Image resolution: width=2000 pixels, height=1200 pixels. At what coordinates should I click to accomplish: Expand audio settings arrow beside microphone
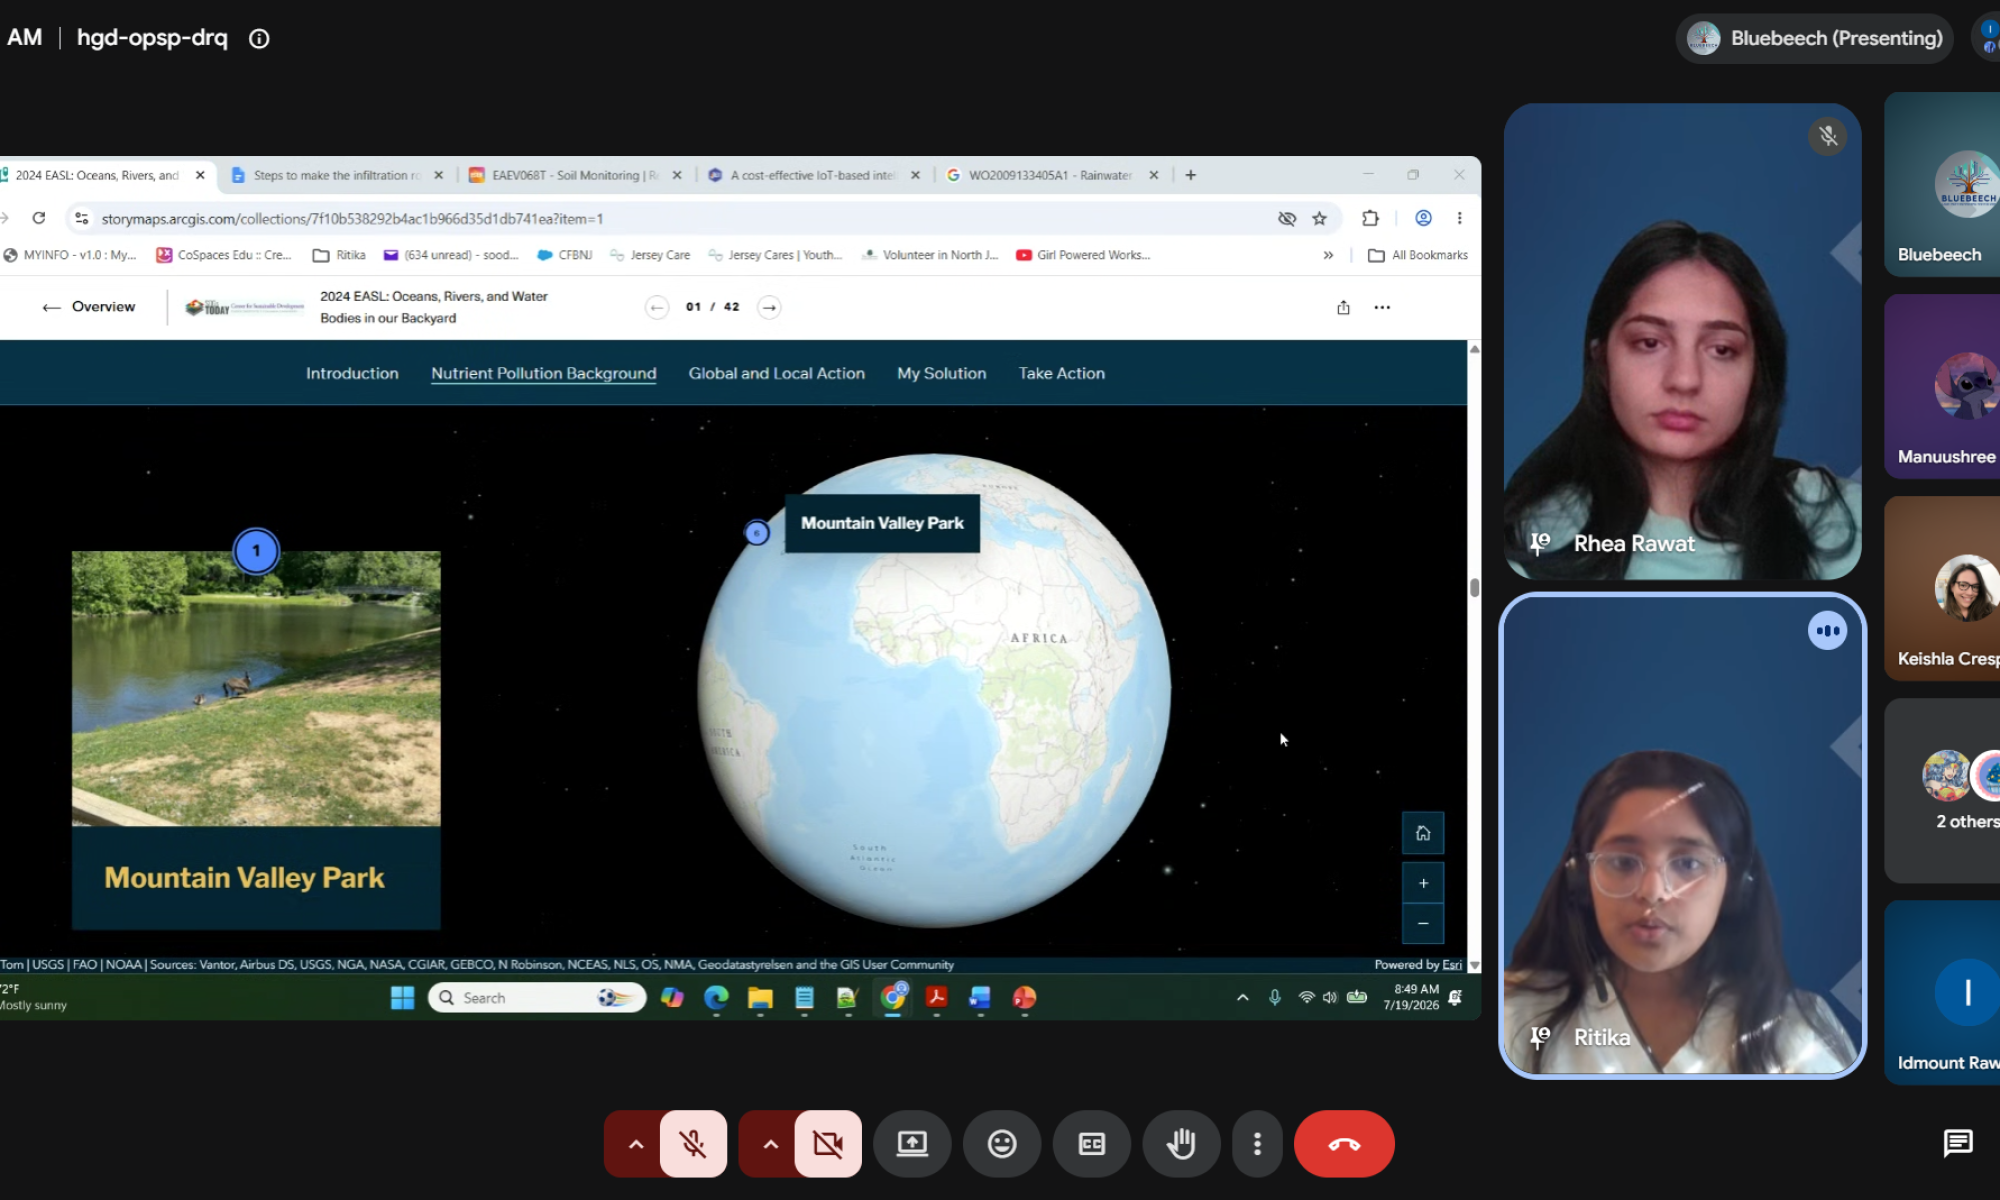click(635, 1143)
